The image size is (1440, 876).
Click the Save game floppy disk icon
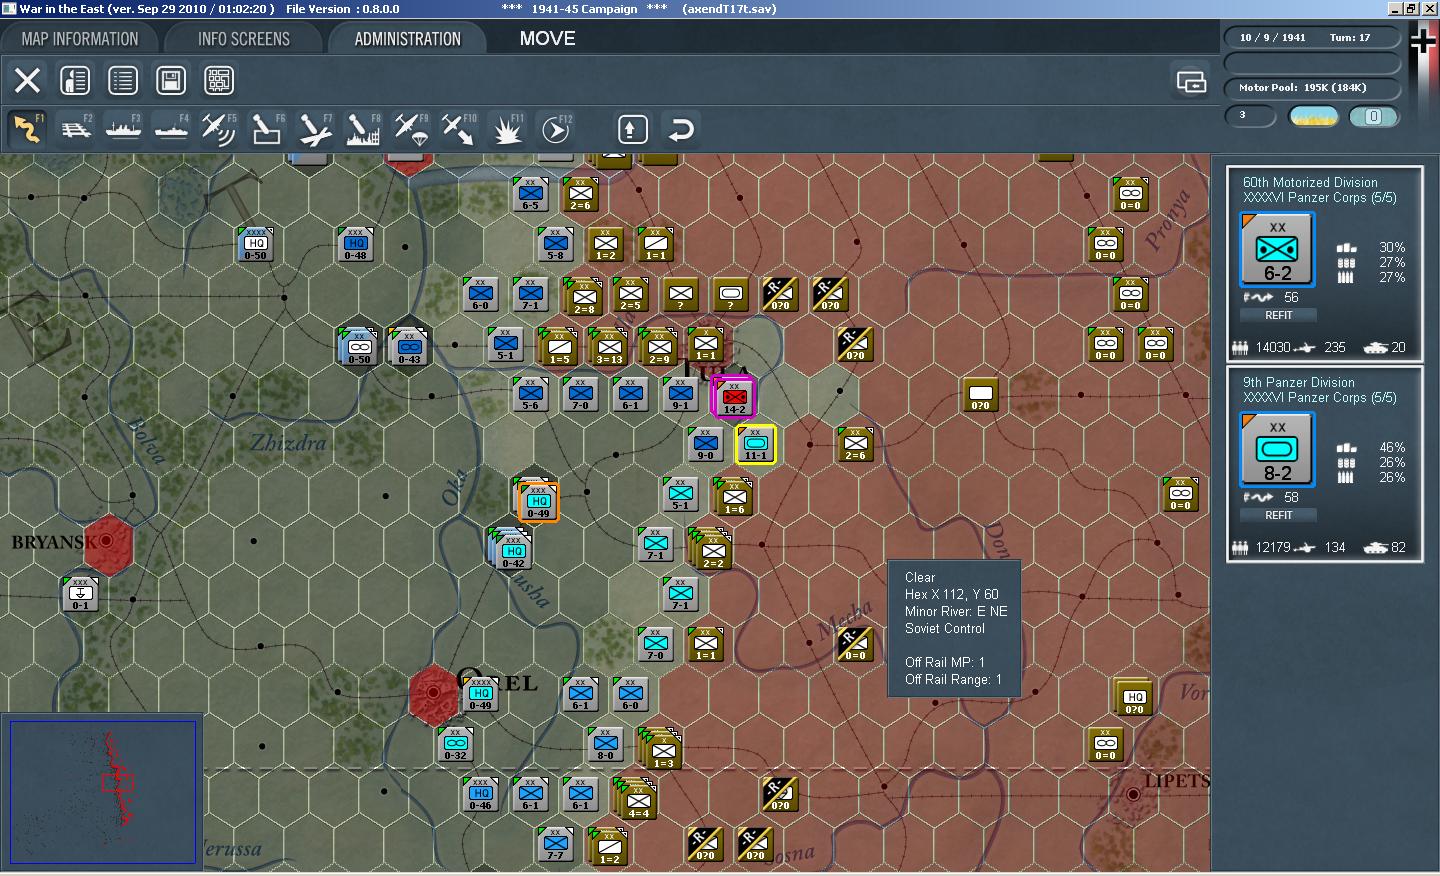coord(171,80)
